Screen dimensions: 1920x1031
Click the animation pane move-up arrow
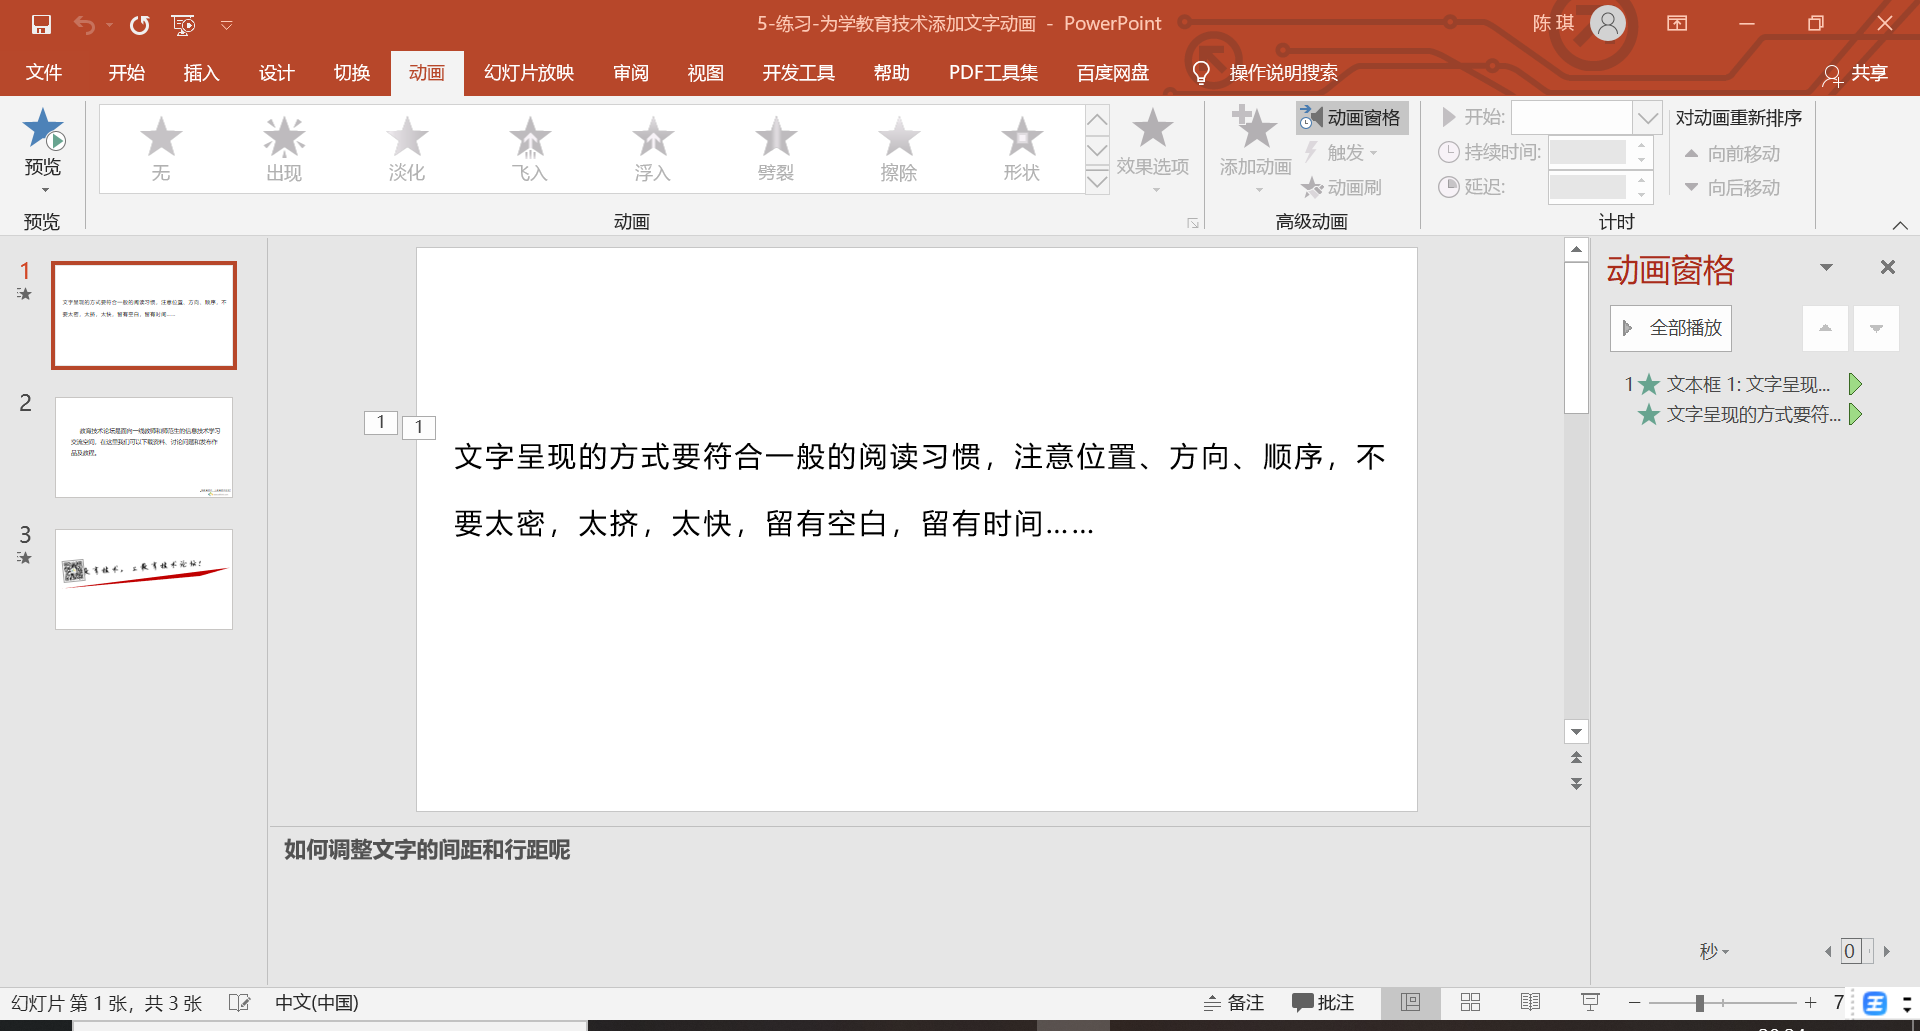[1825, 328]
